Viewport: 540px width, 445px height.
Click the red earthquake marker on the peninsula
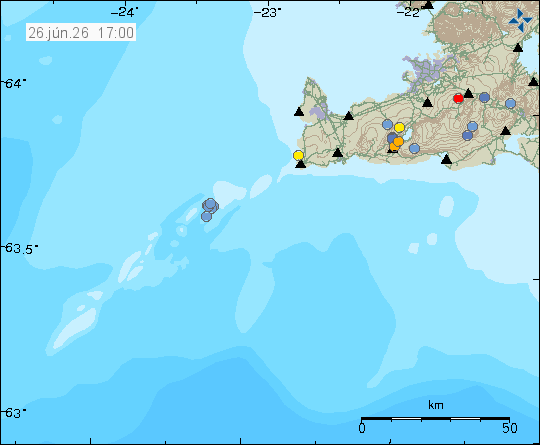click(458, 99)
